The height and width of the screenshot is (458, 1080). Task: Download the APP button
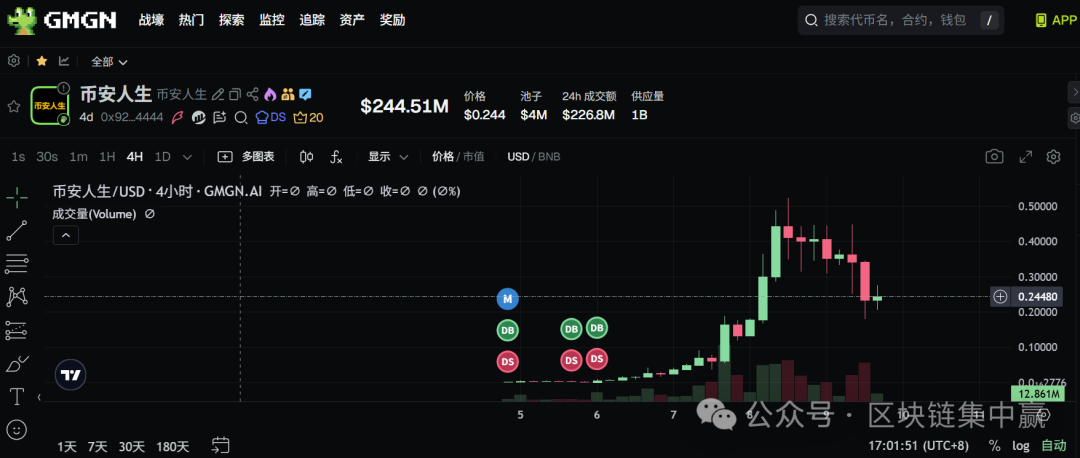click(1055, 20)
